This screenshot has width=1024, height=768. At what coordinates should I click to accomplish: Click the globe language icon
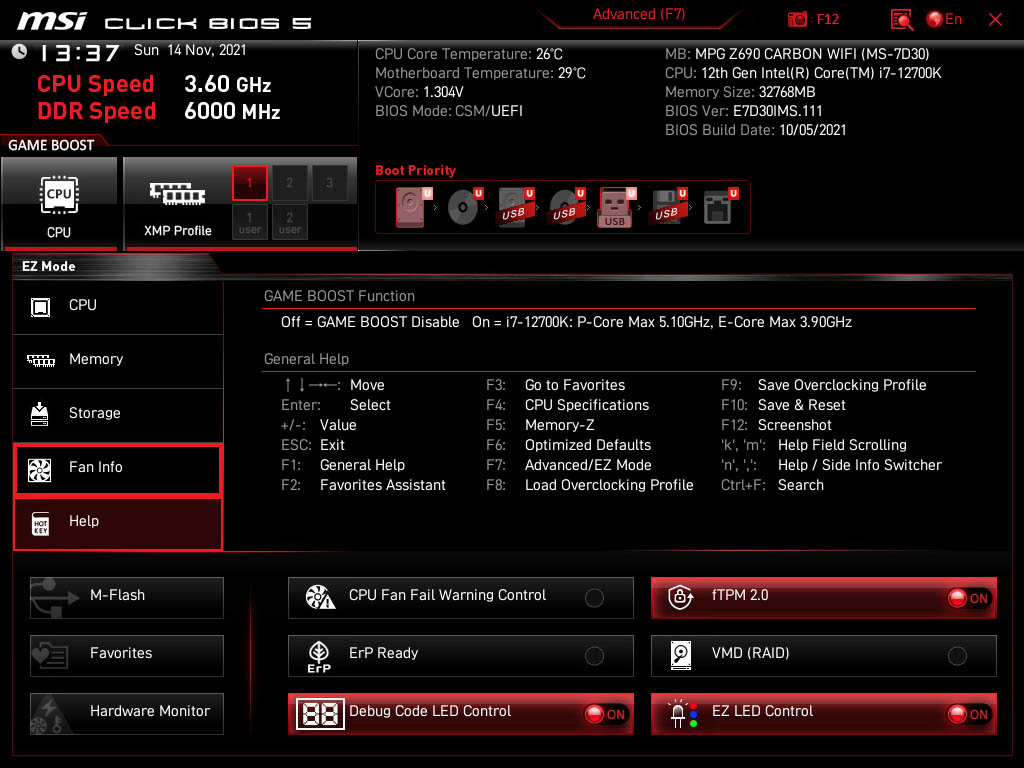pos(935,20)
